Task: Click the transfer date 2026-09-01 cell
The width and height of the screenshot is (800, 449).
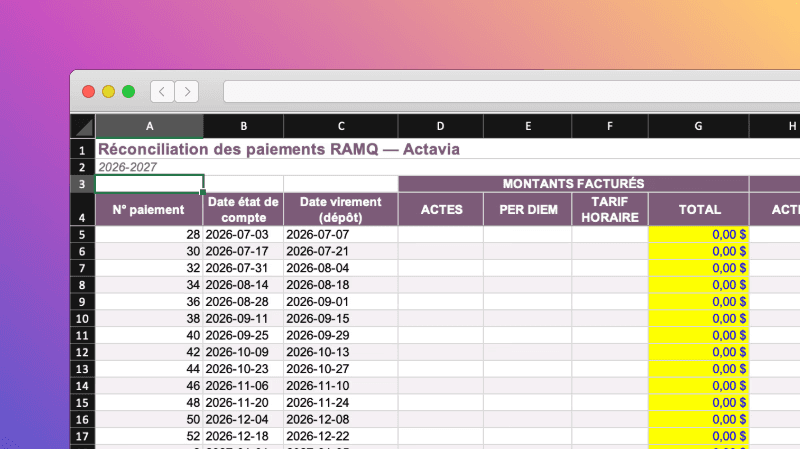Action: pyautogui.click(x=341, y=302)
